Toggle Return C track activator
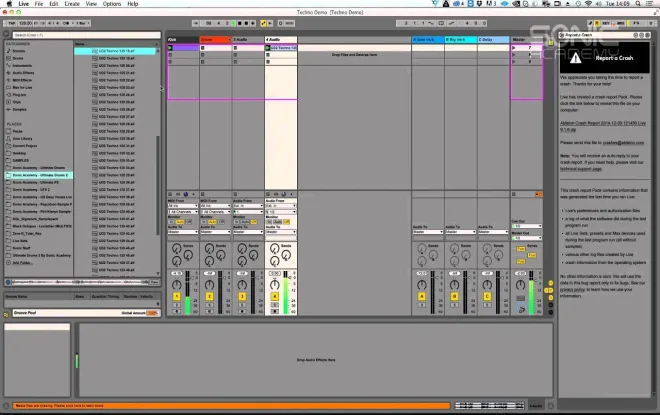660x415 pixels. pyautogui.click(x=487, y=297)
